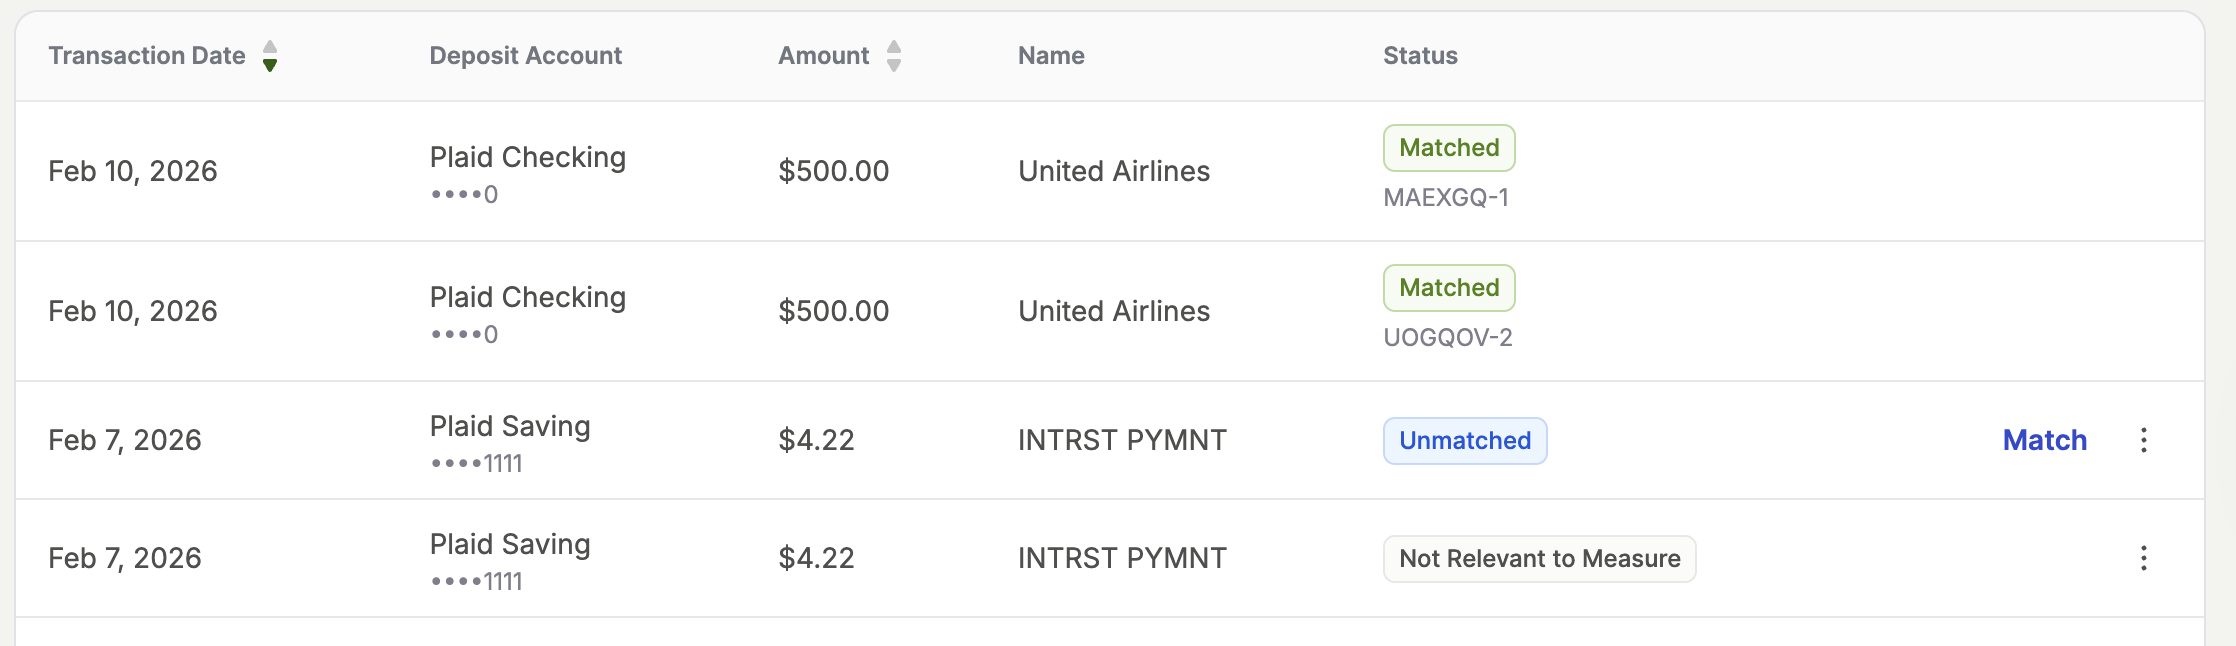Open the MAEXGQ-1 match reference
Image resolution: width=2236 pixels, height=646 pixels.
[x=1446, y=198]
